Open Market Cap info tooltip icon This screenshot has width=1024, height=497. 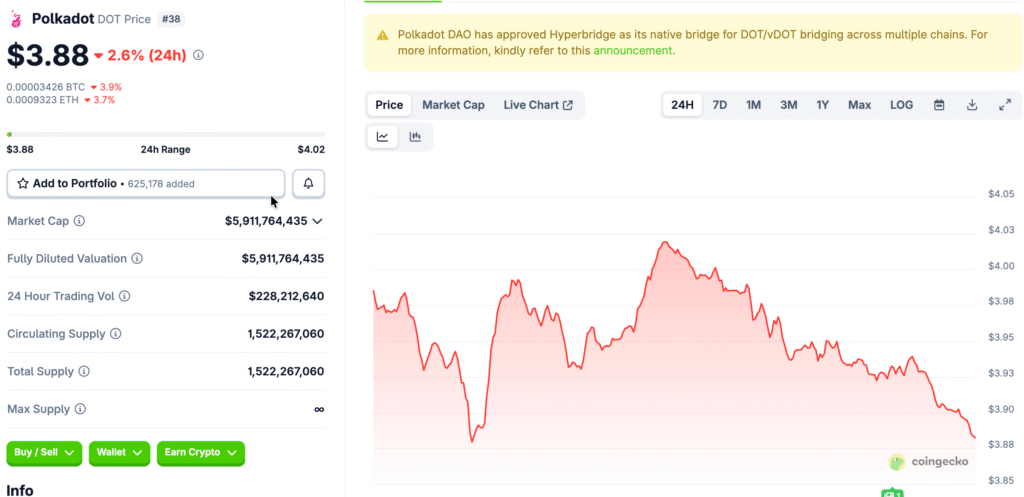coord(79,221)
